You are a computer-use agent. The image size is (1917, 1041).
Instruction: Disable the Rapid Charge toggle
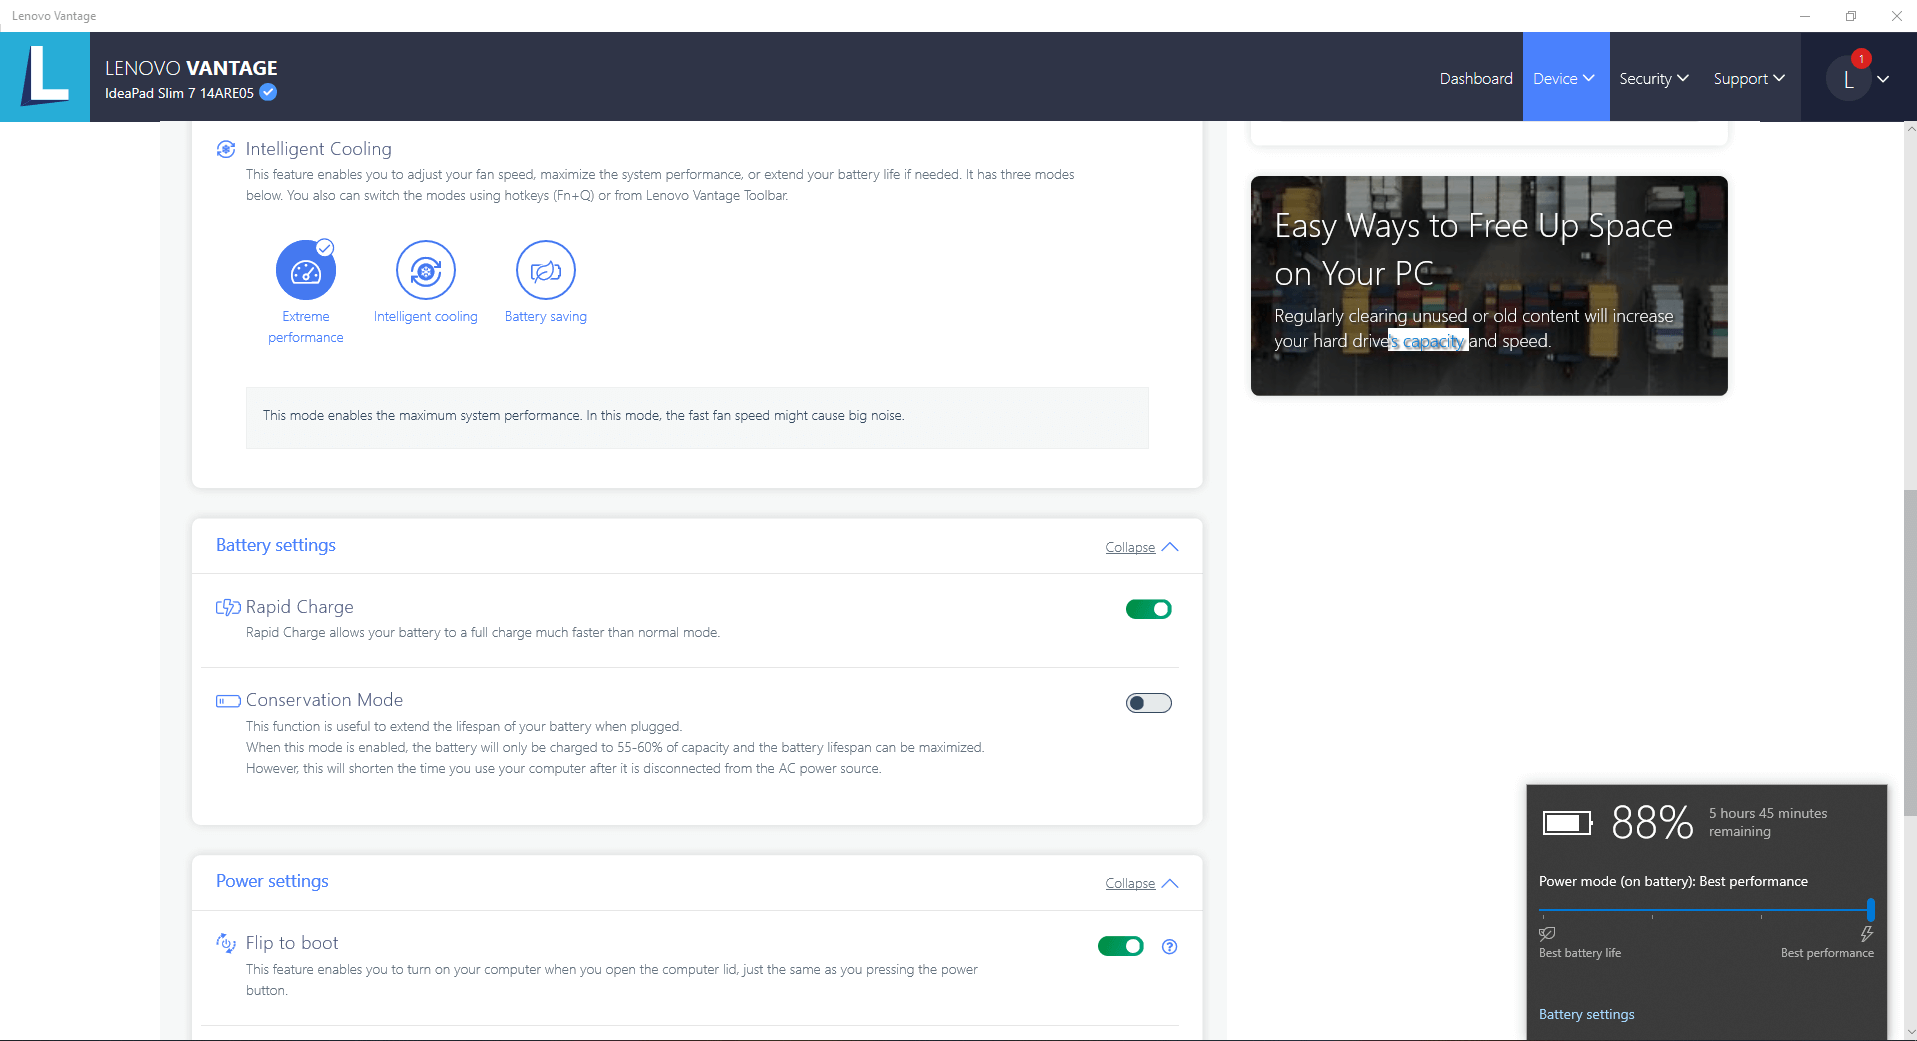click(1148, 609)
